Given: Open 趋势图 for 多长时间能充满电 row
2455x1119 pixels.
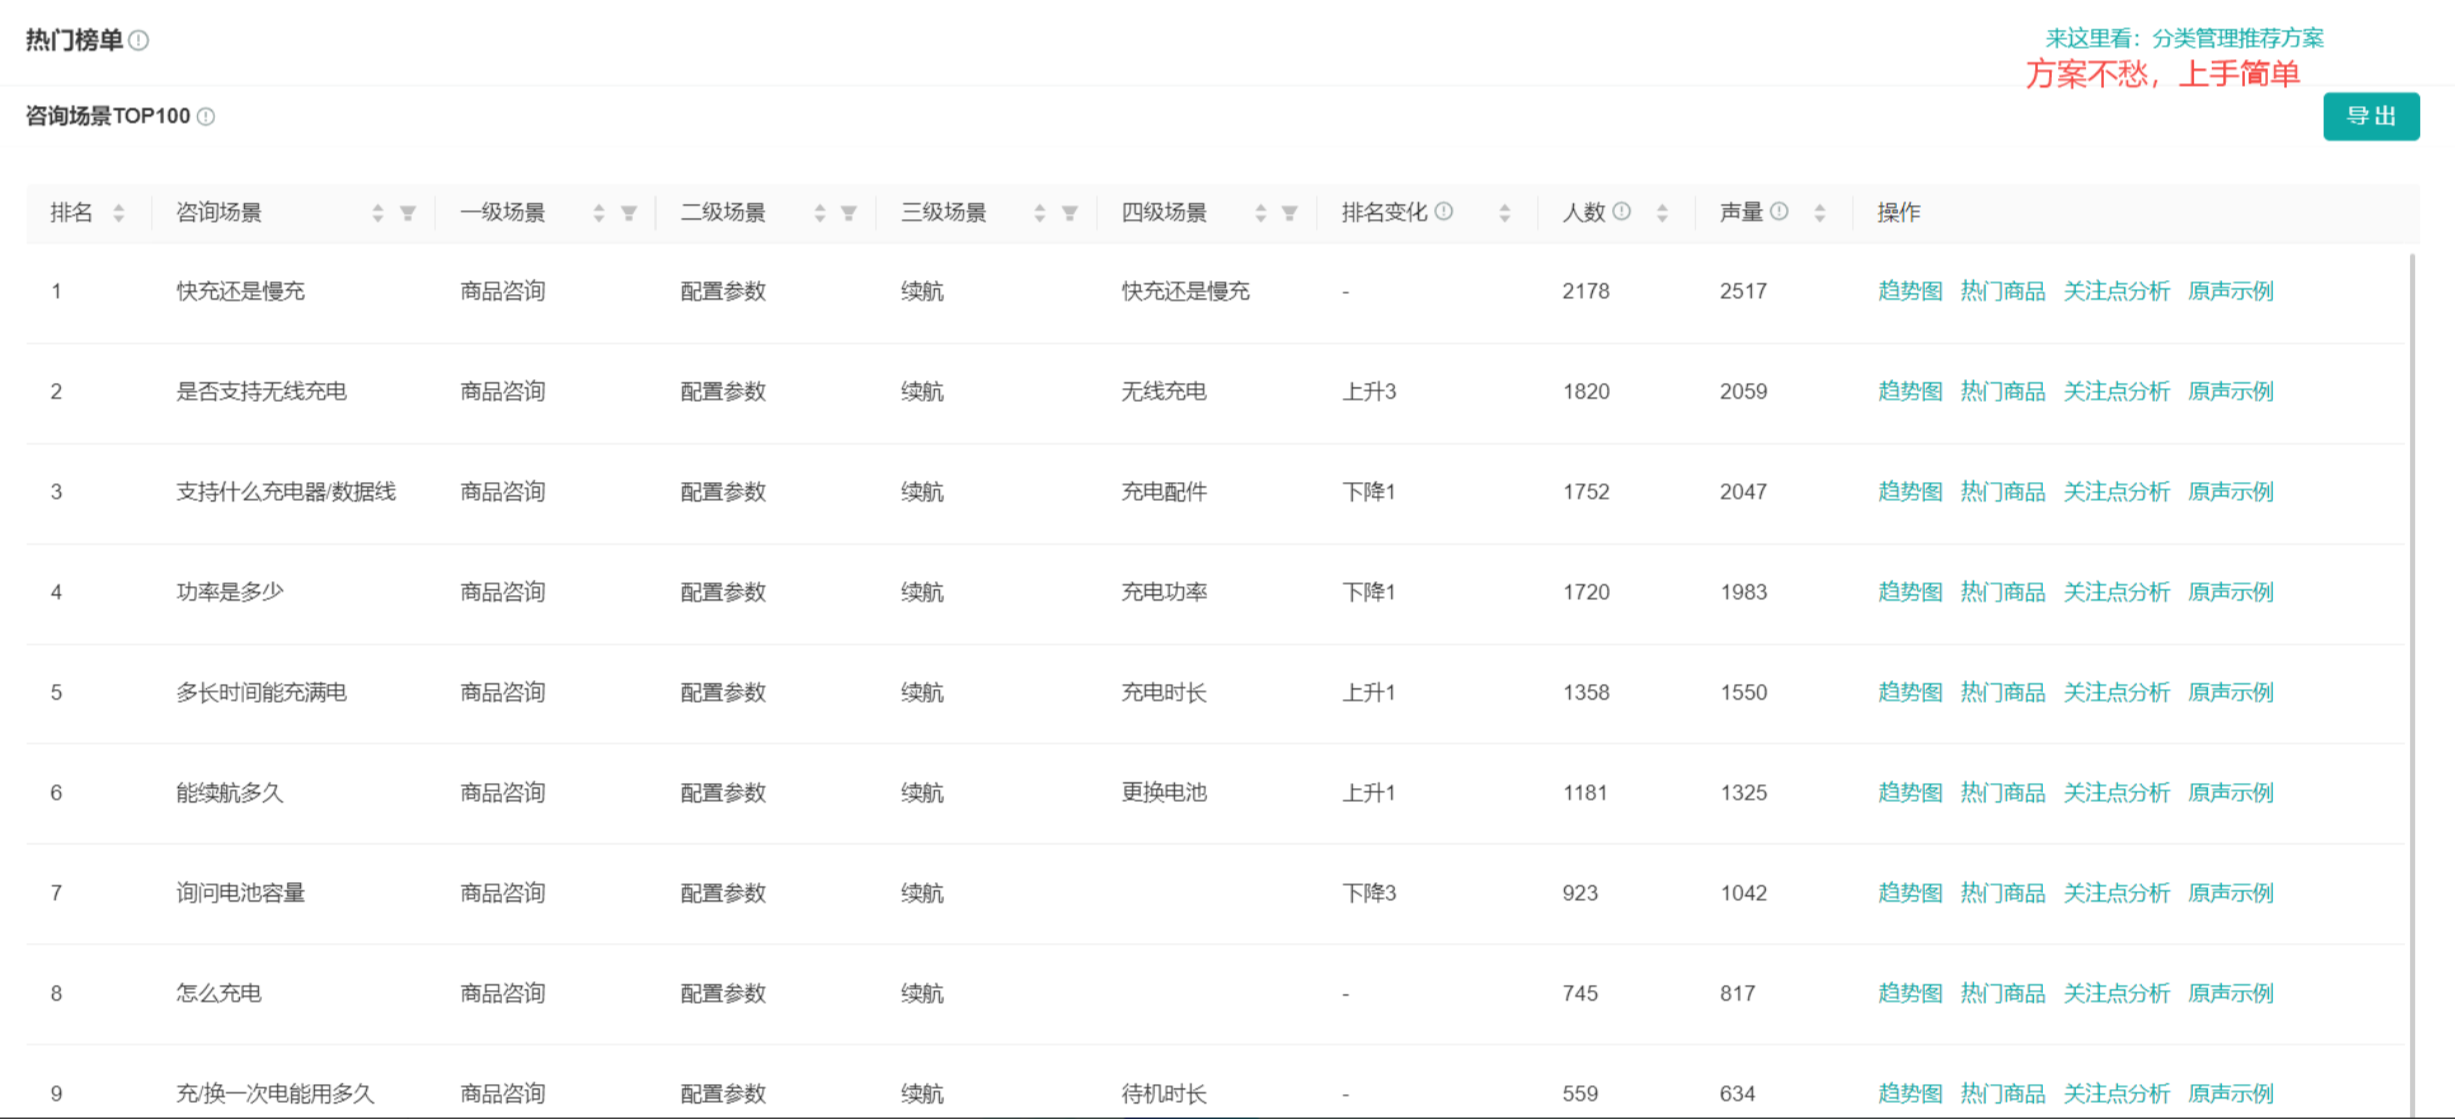Looking at the screenshot, I should (1910, 692).
